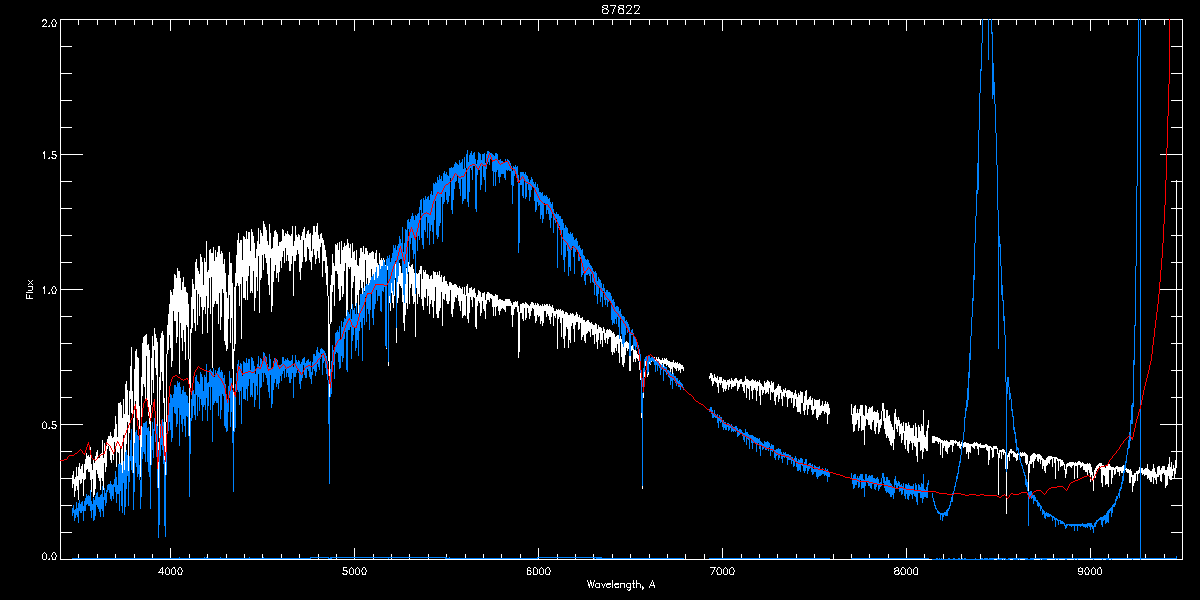Image resolution: width=1200 pixels, height=600 pixels.
Task: Click the blue curve's trough near 8950
Action: pos(1083,524)
